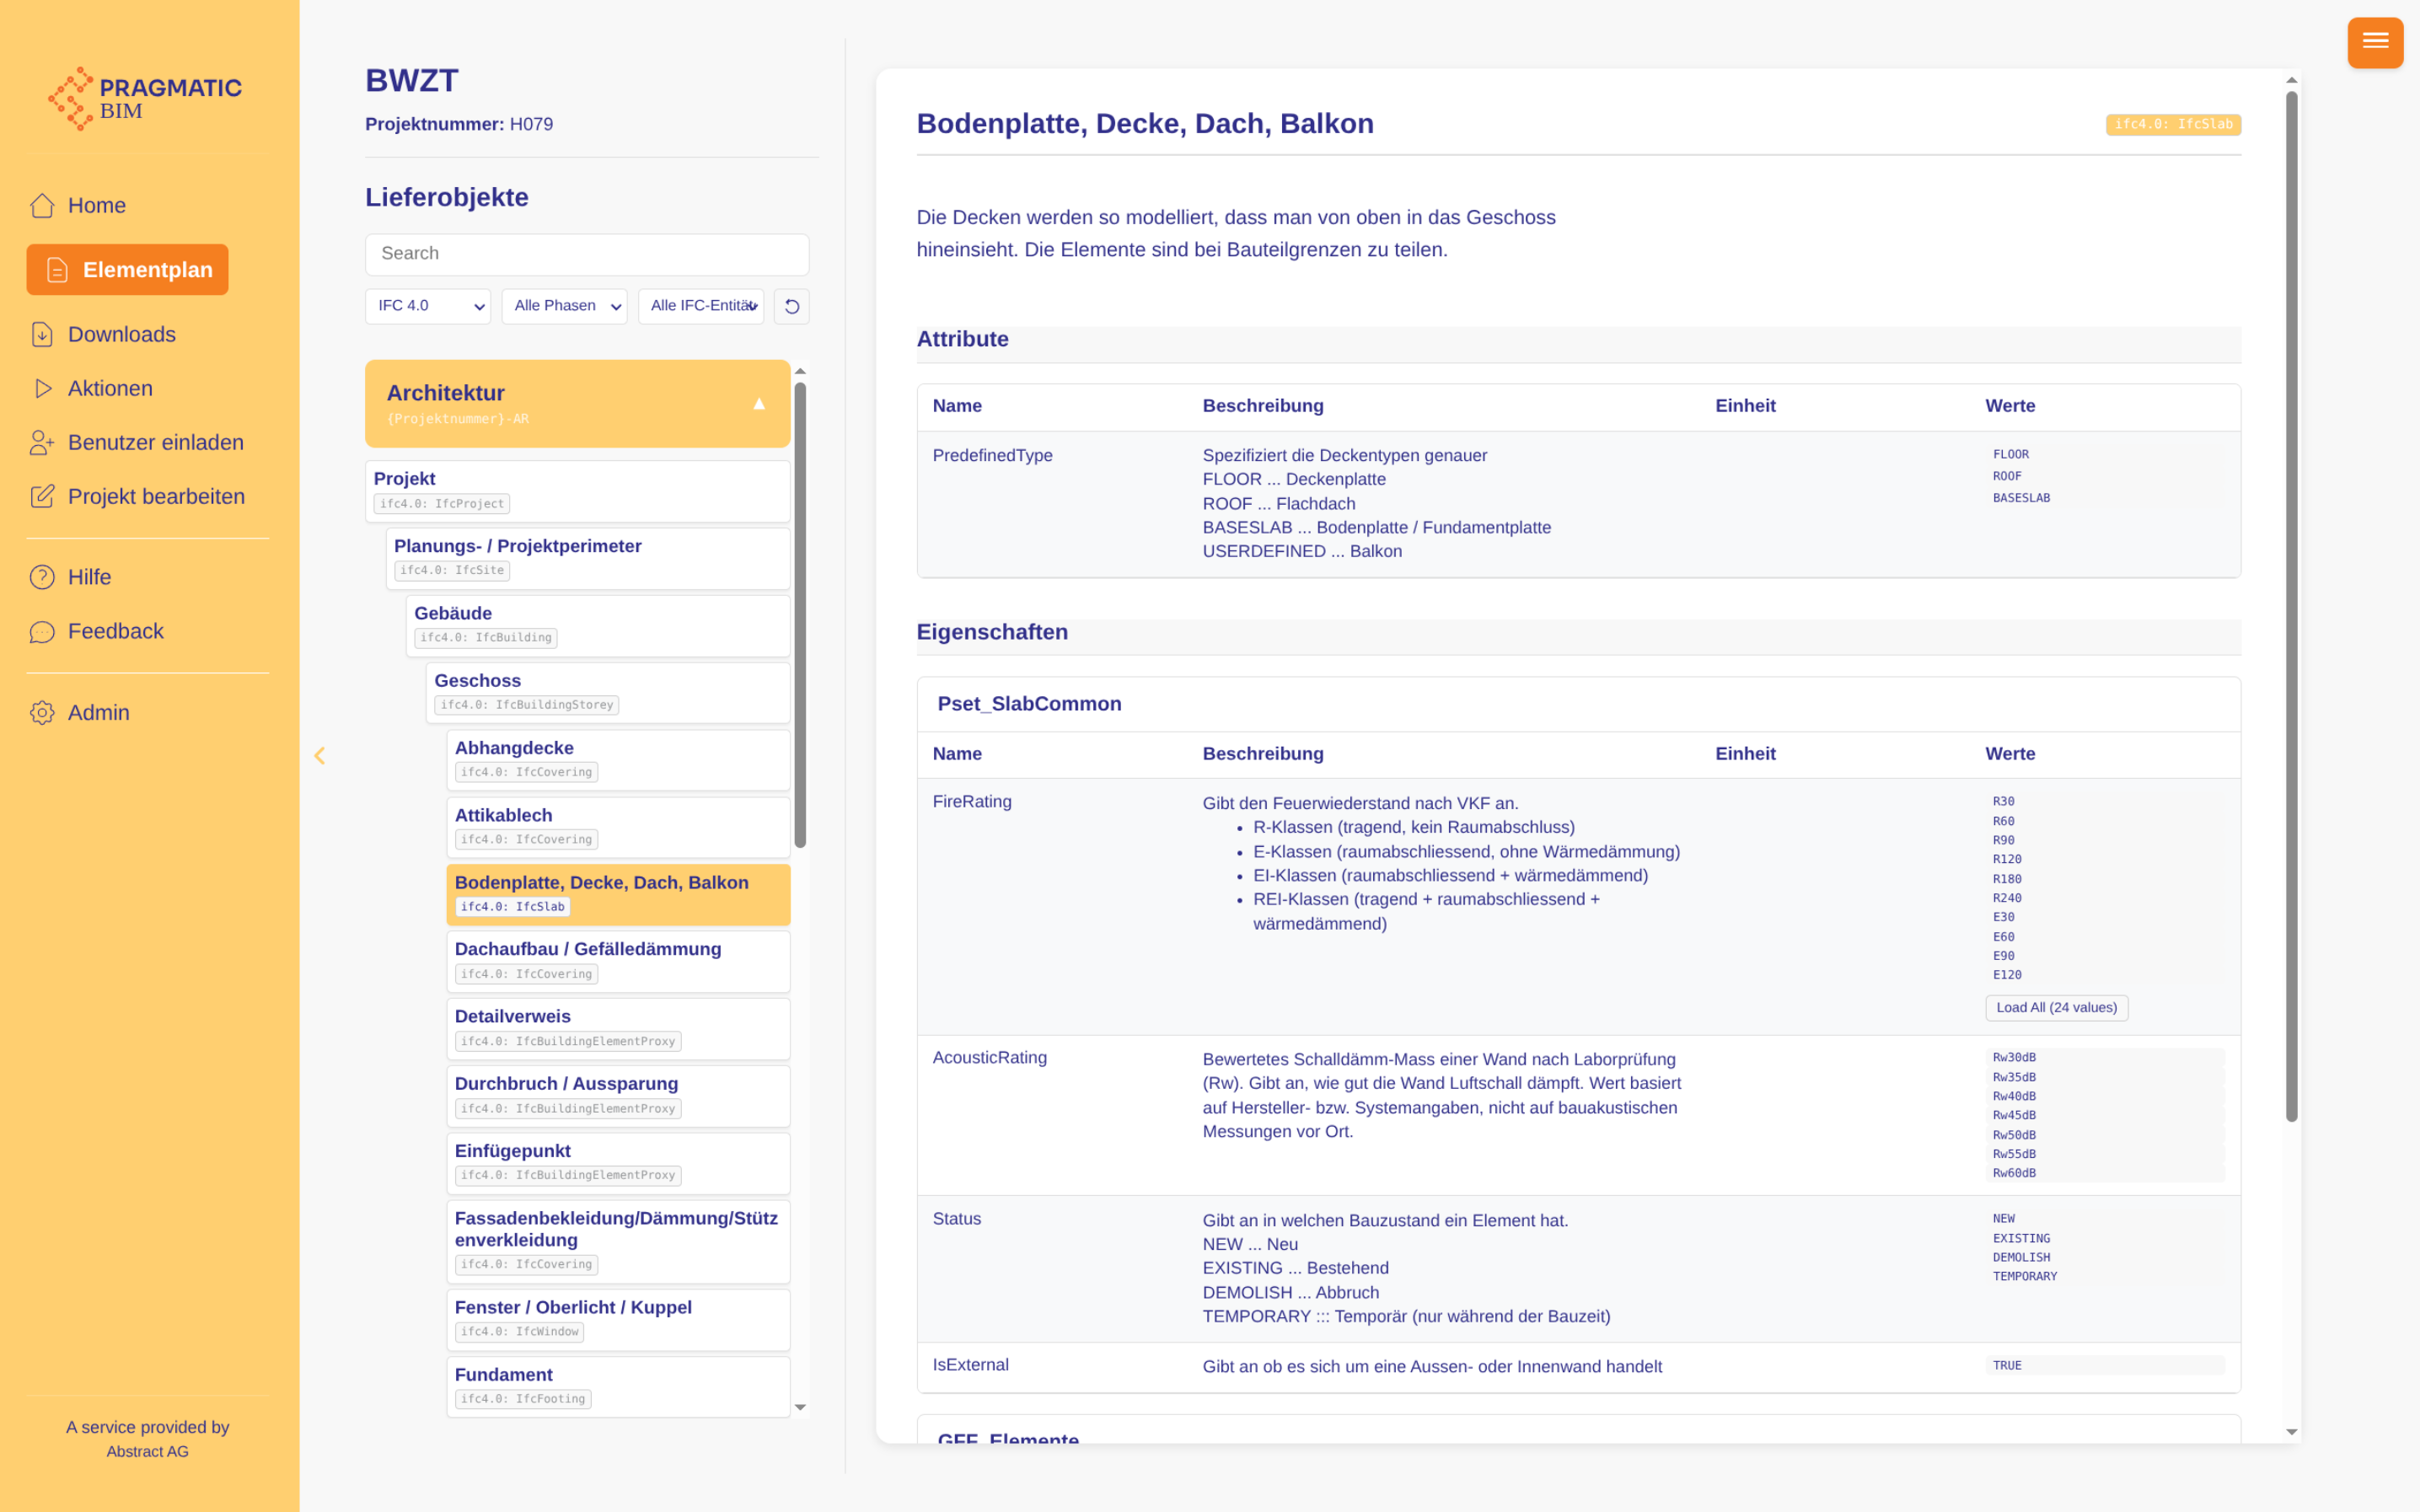This screenshot has height=1512, width=2420.
Task: Click the R120 fire rating value
Action: click(x=2007, y=859)
